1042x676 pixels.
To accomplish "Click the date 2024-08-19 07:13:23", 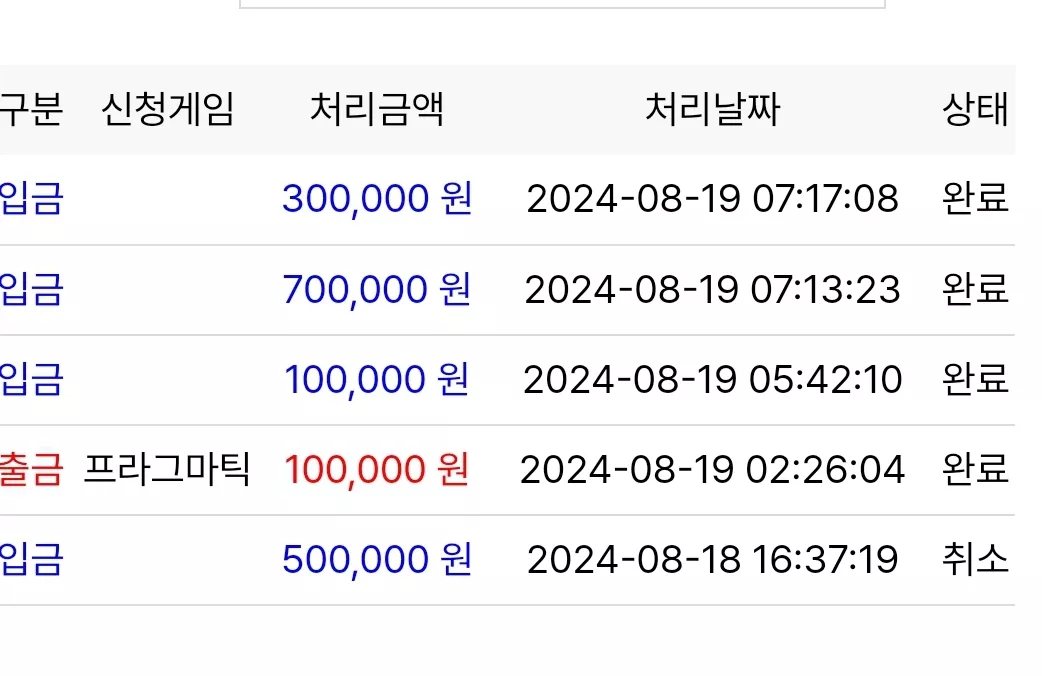I will click(712, 289).
